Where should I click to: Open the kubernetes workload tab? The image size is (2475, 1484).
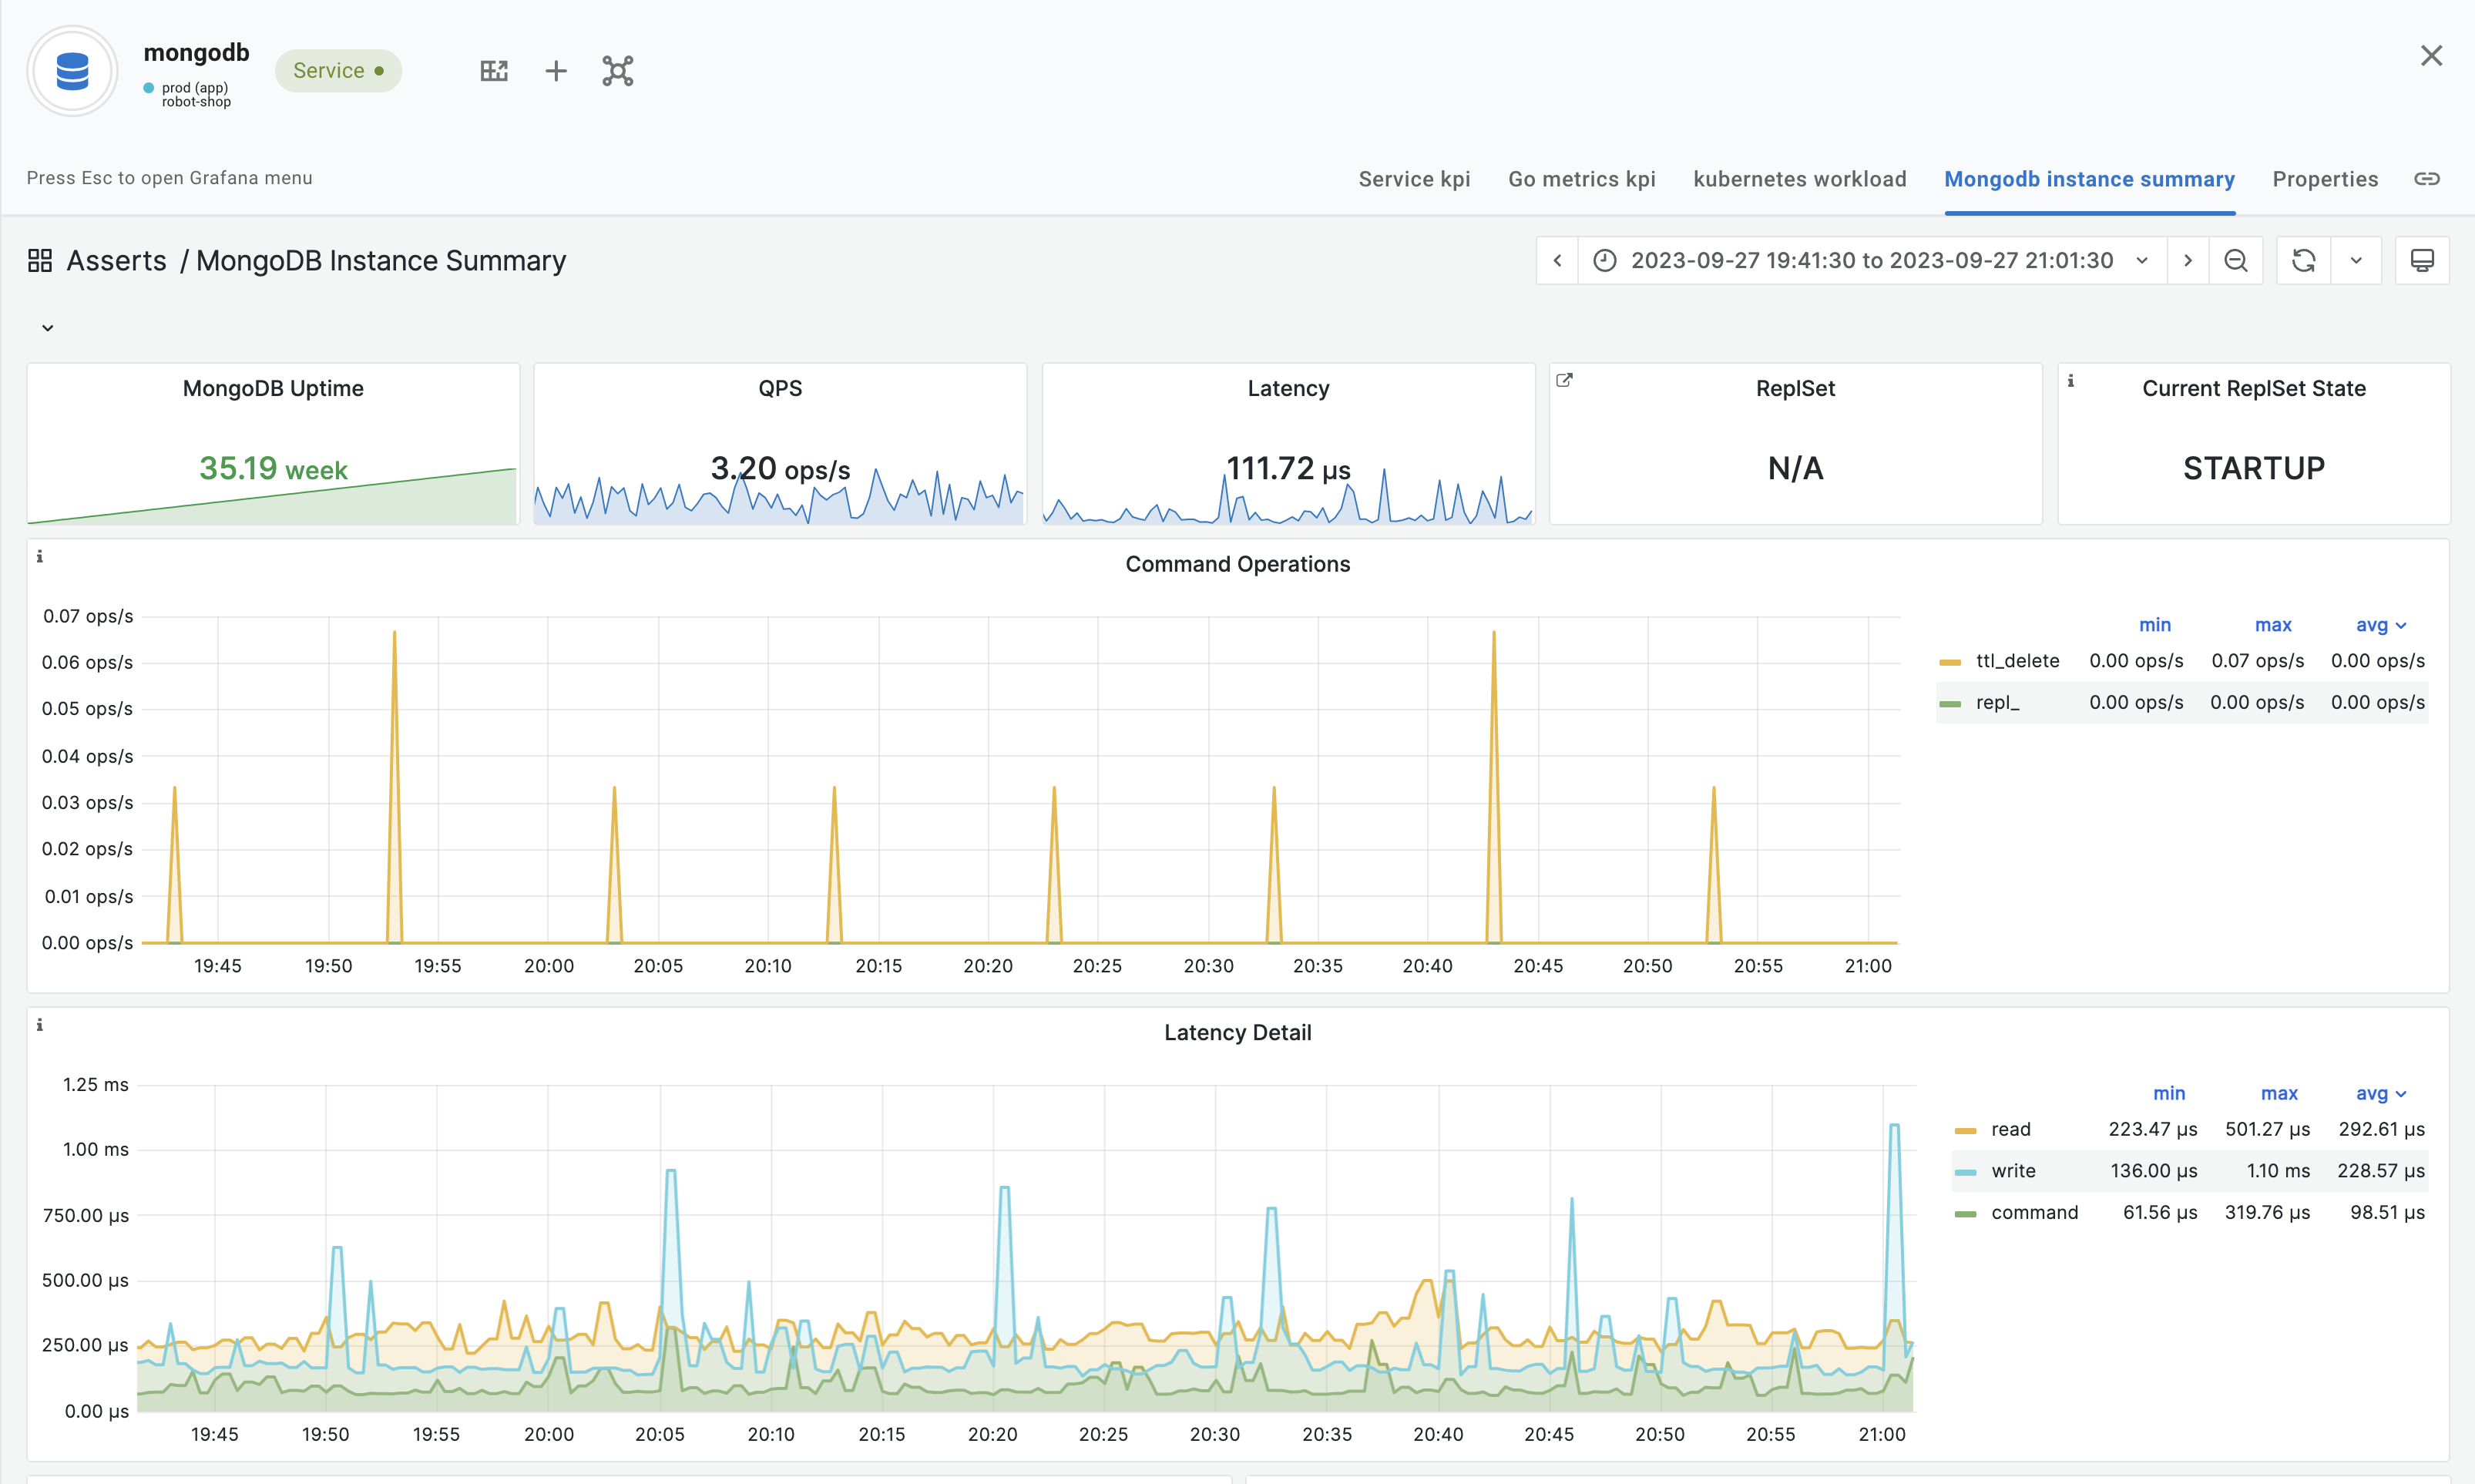coord(1799,179)
